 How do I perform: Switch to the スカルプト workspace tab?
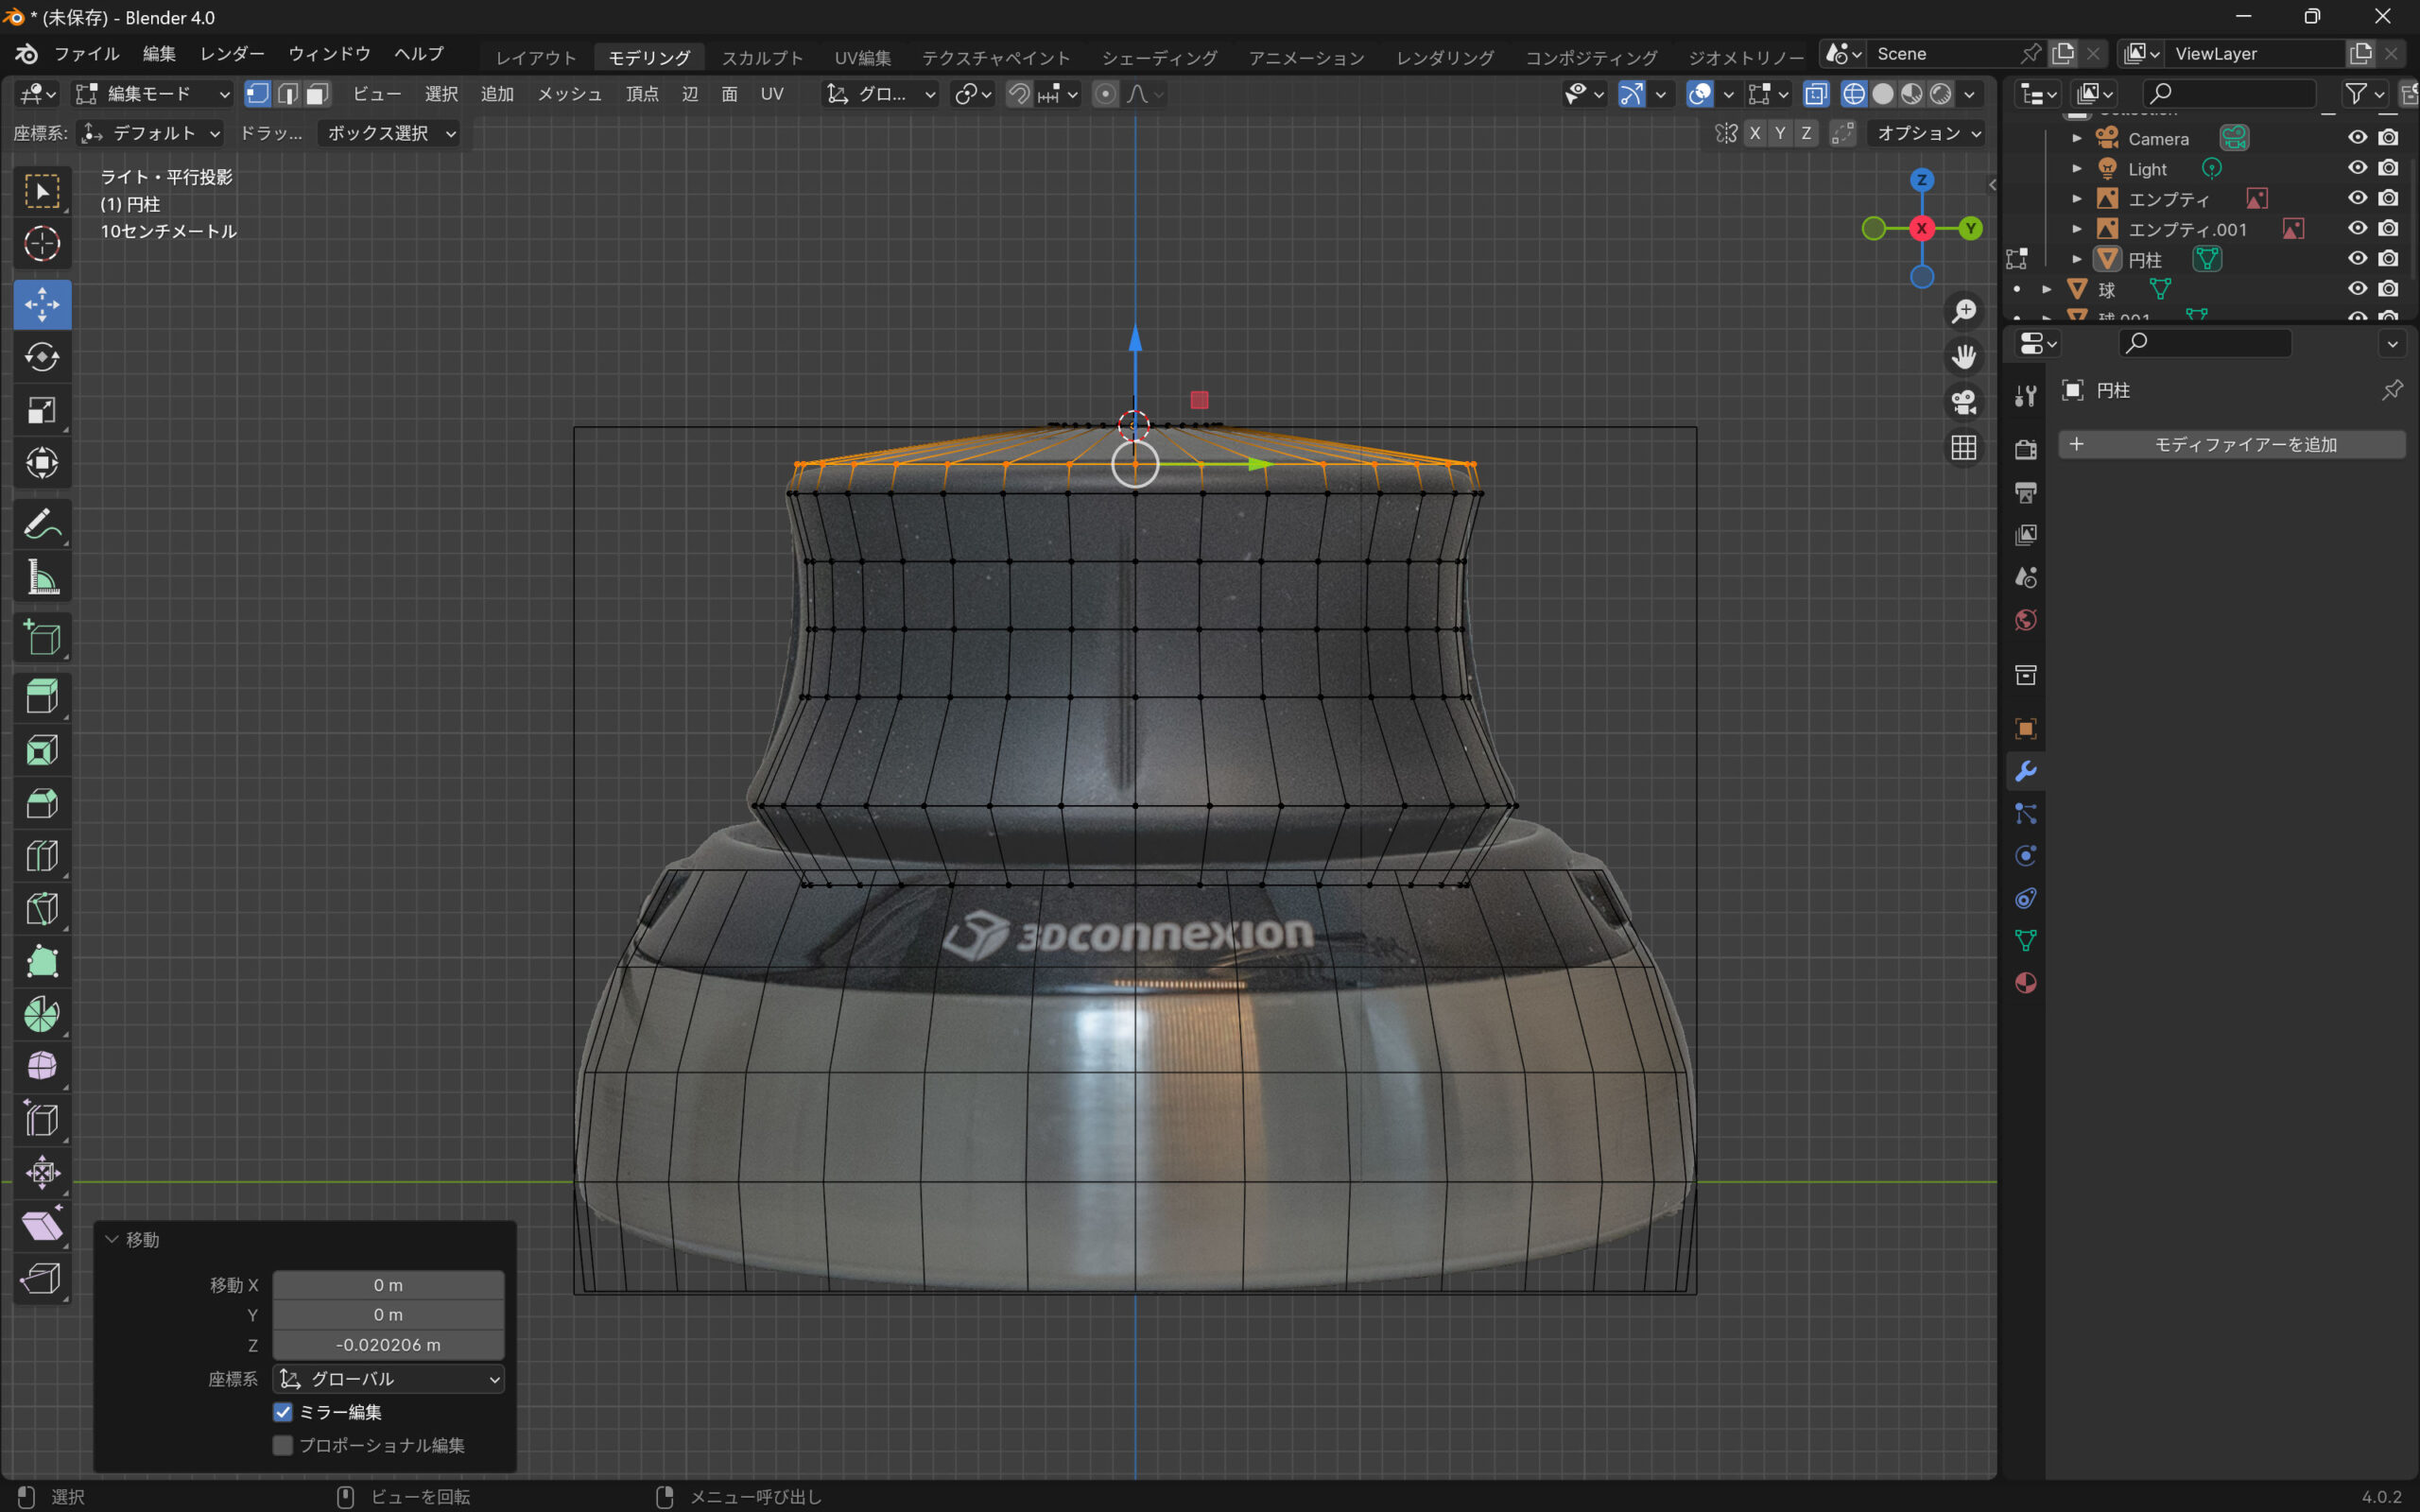pyautogui.click(x=762, y=57)
